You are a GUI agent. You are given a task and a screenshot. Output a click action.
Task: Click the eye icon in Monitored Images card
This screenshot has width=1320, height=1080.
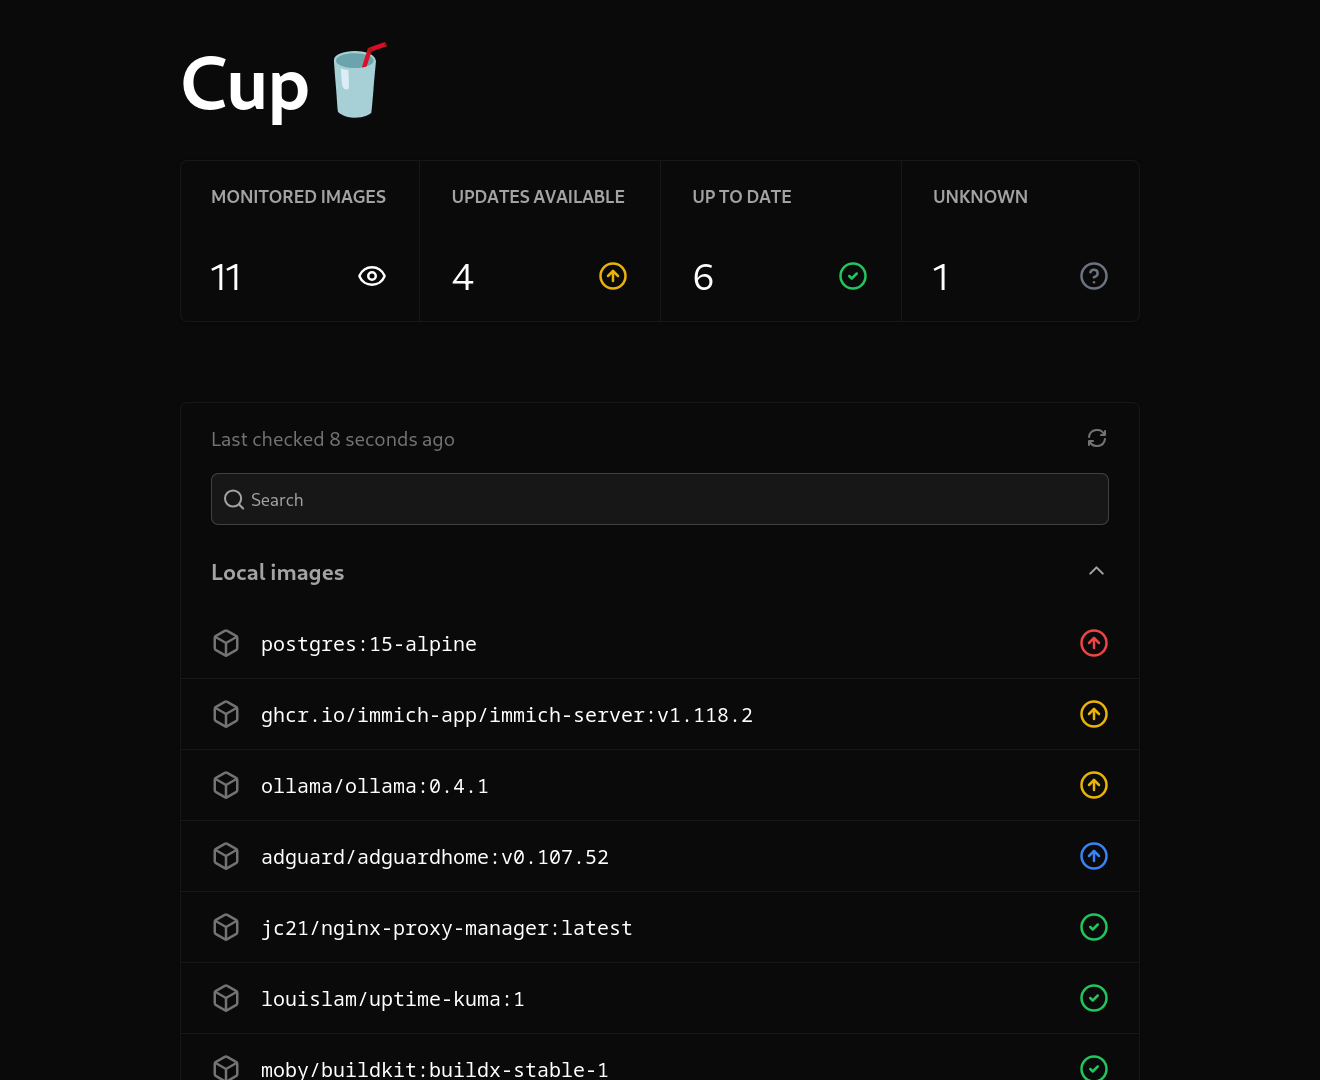tap(372, 276)
